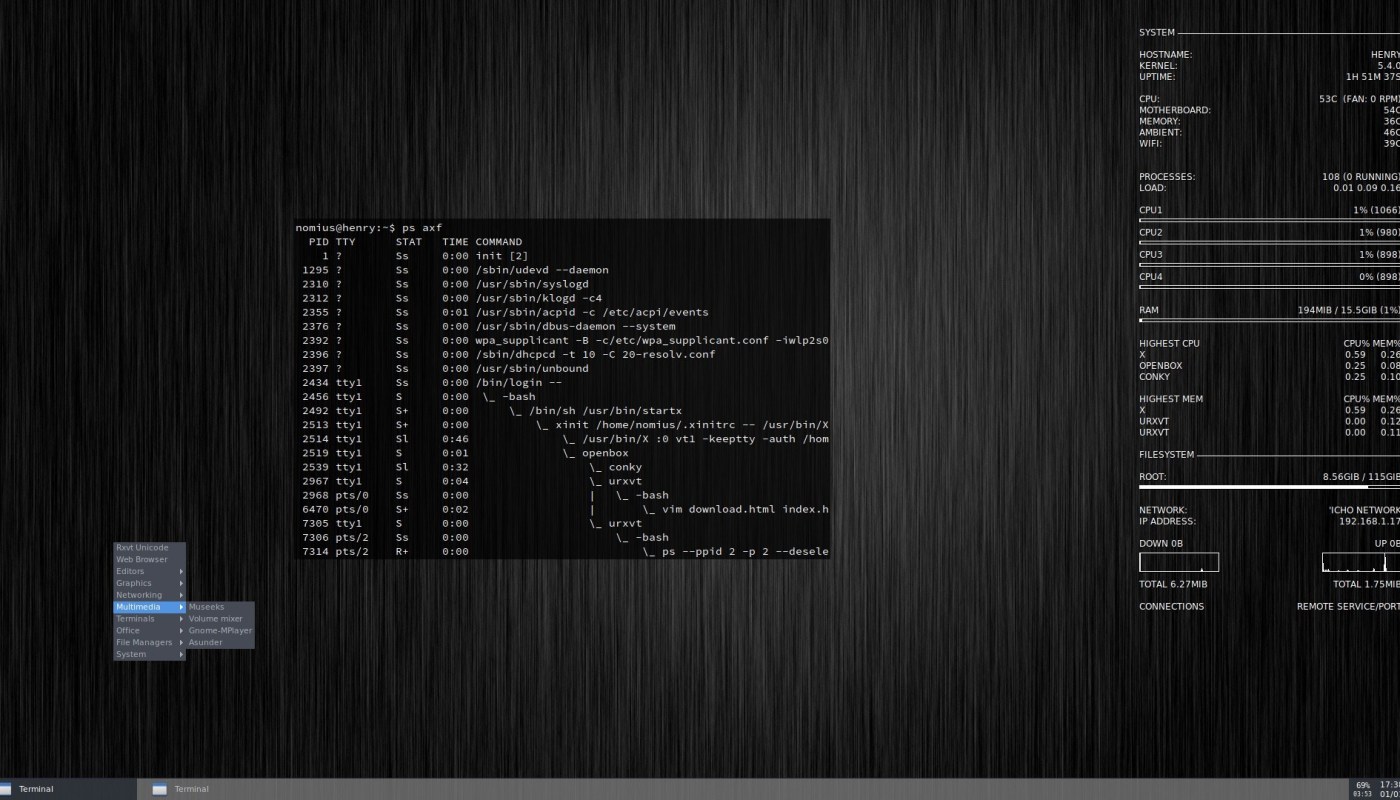
Task: Open Web Browser from the menu
Action: coord(149,559)
